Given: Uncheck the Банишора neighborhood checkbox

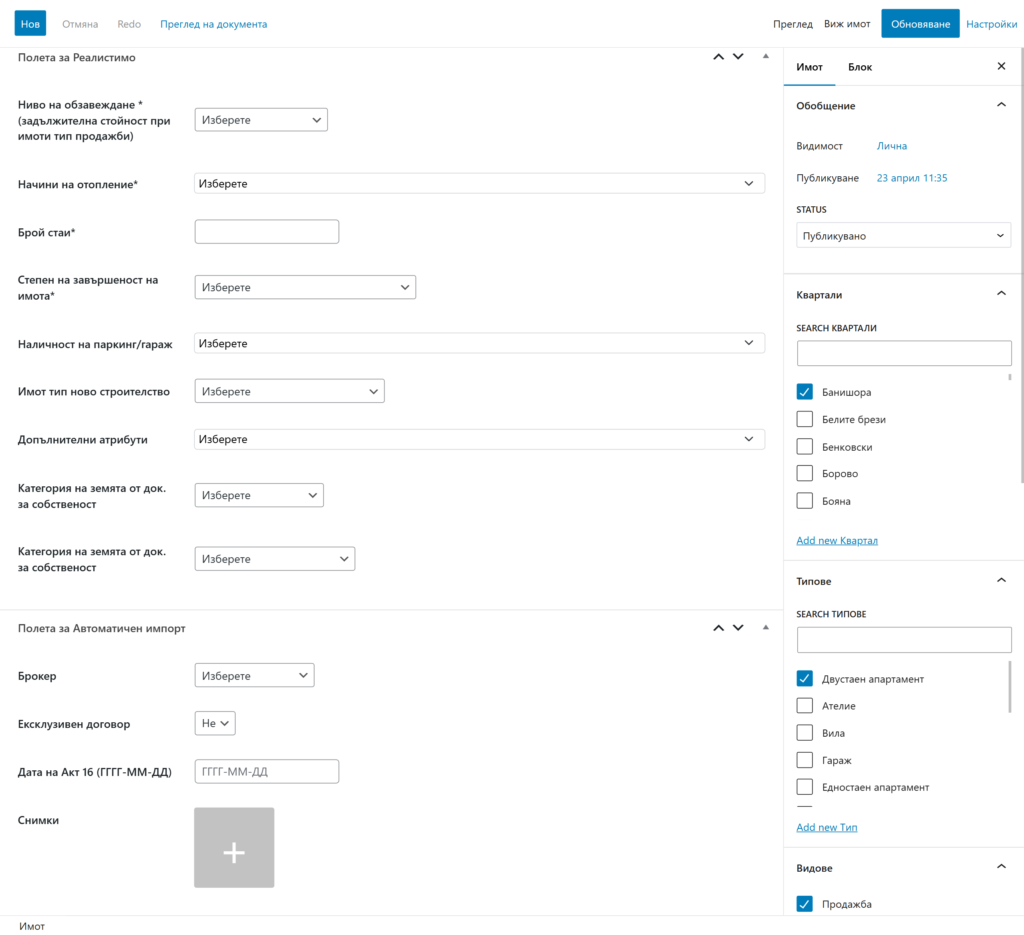Looking at the screenshot, I should 805,392.
